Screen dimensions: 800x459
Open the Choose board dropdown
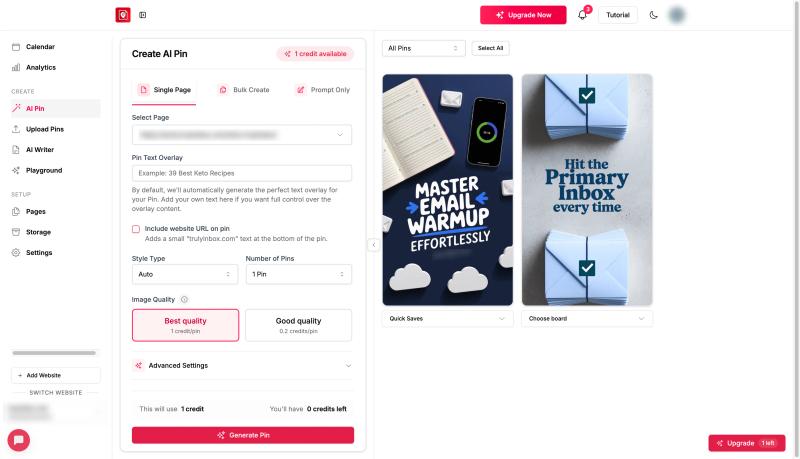pyautogui.click(x=587, y=318)
